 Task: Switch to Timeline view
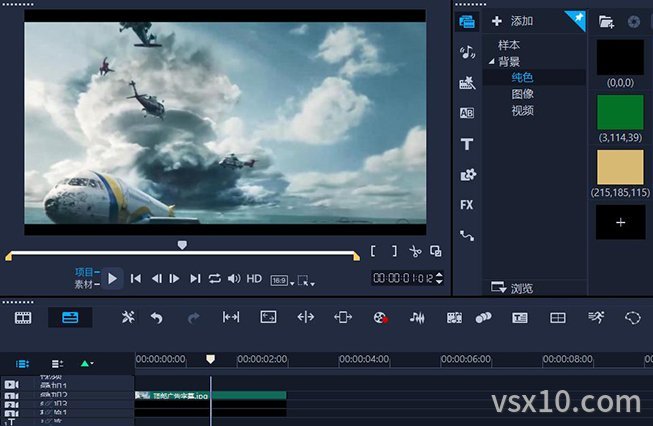pos(70,318)
